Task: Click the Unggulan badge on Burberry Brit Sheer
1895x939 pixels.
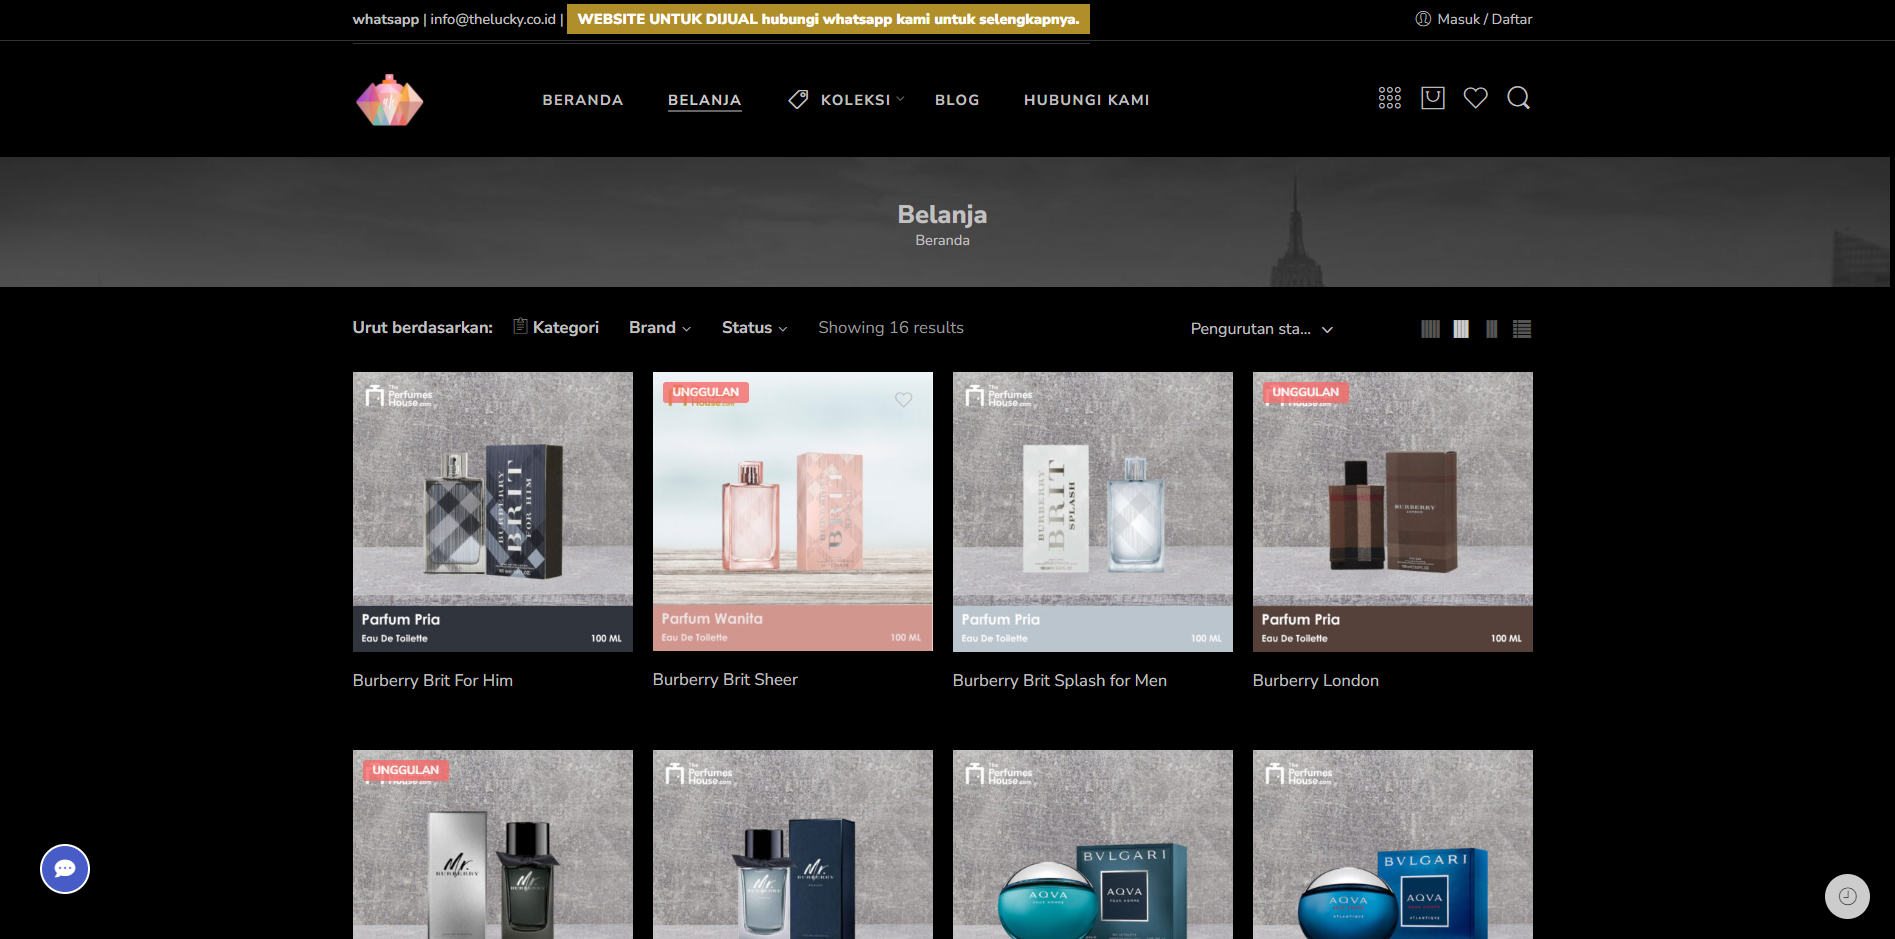Action: click(706, 392)
